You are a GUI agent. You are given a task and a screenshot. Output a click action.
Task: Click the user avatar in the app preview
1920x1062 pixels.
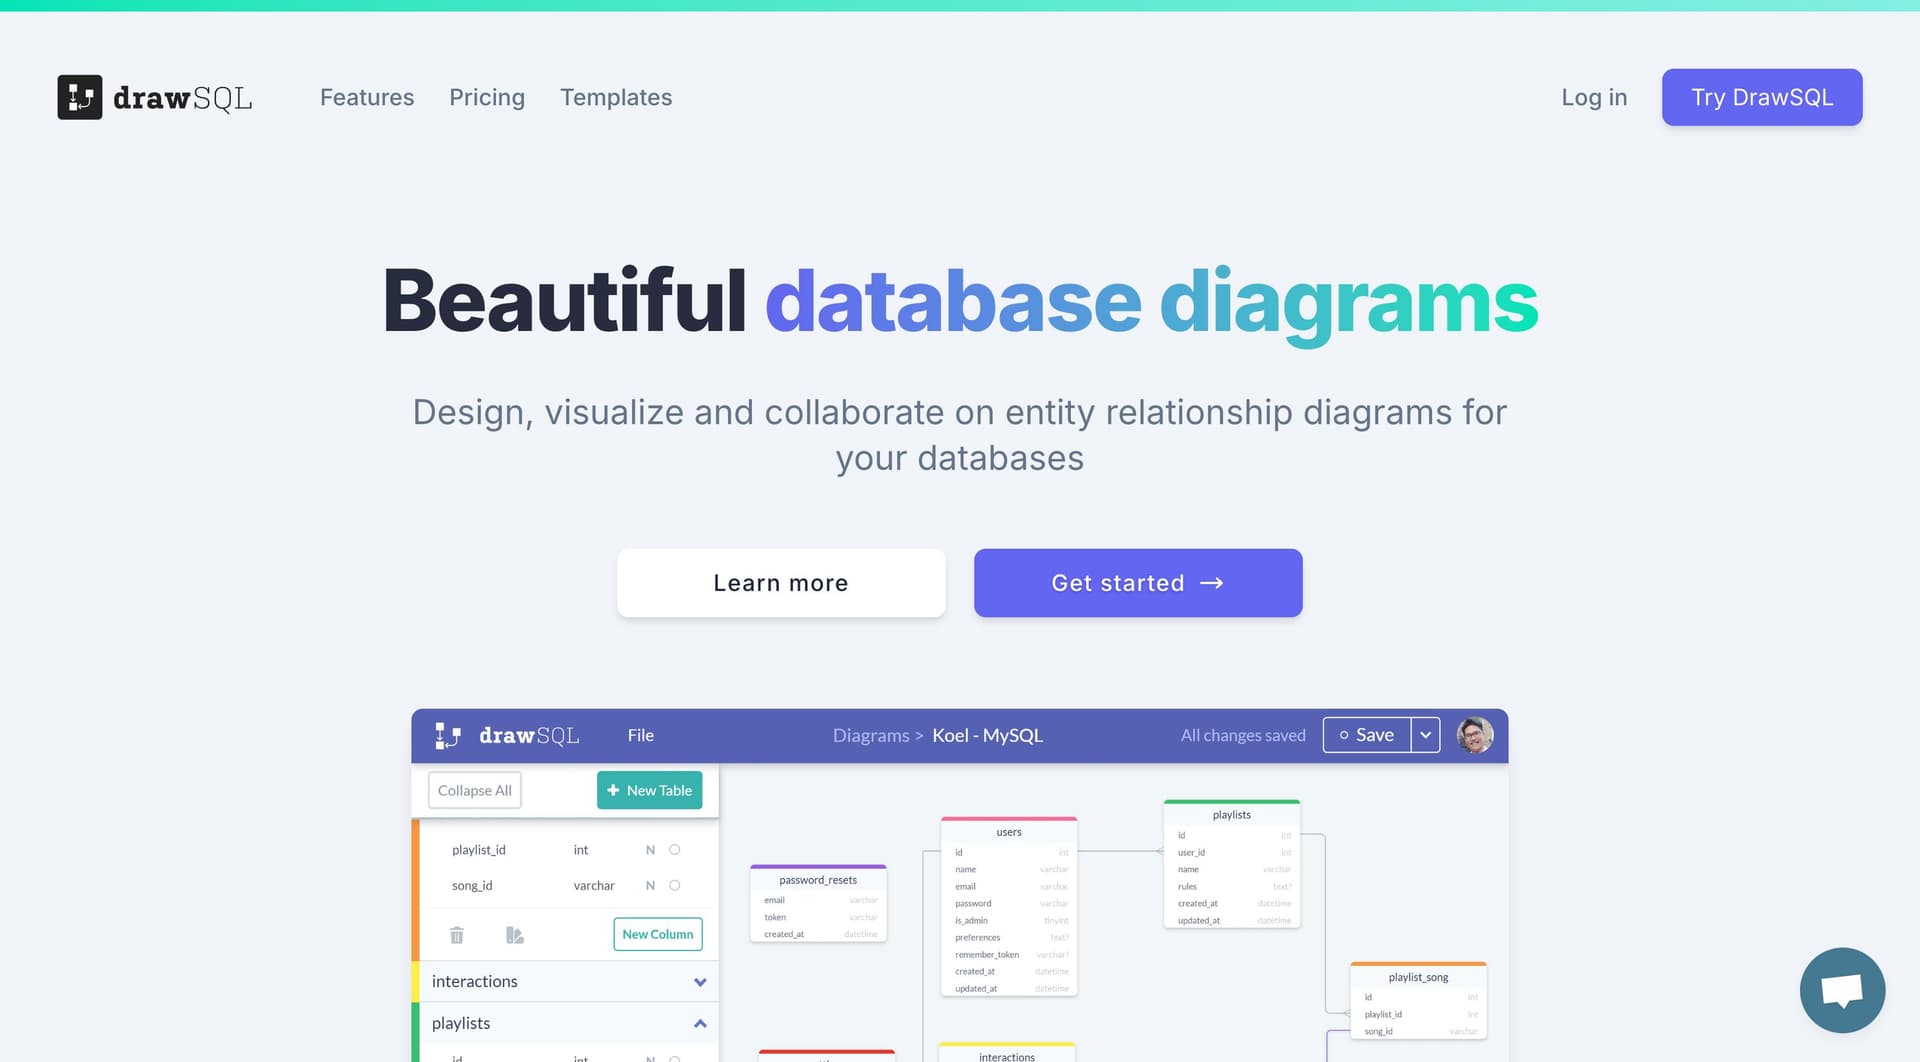tap(1475, 735)
